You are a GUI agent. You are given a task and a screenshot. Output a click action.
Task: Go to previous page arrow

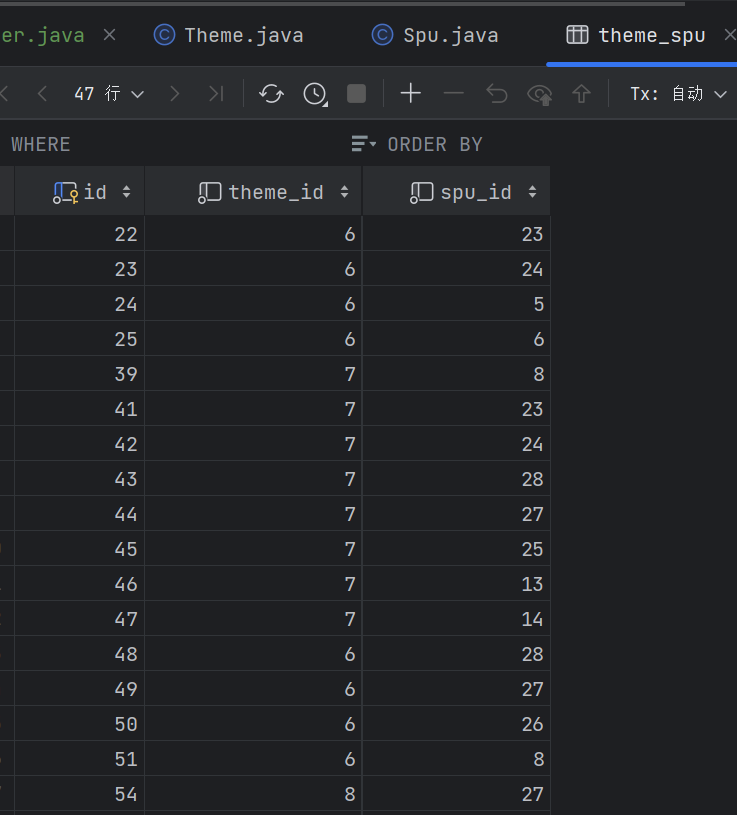click(x=43, y=94)
